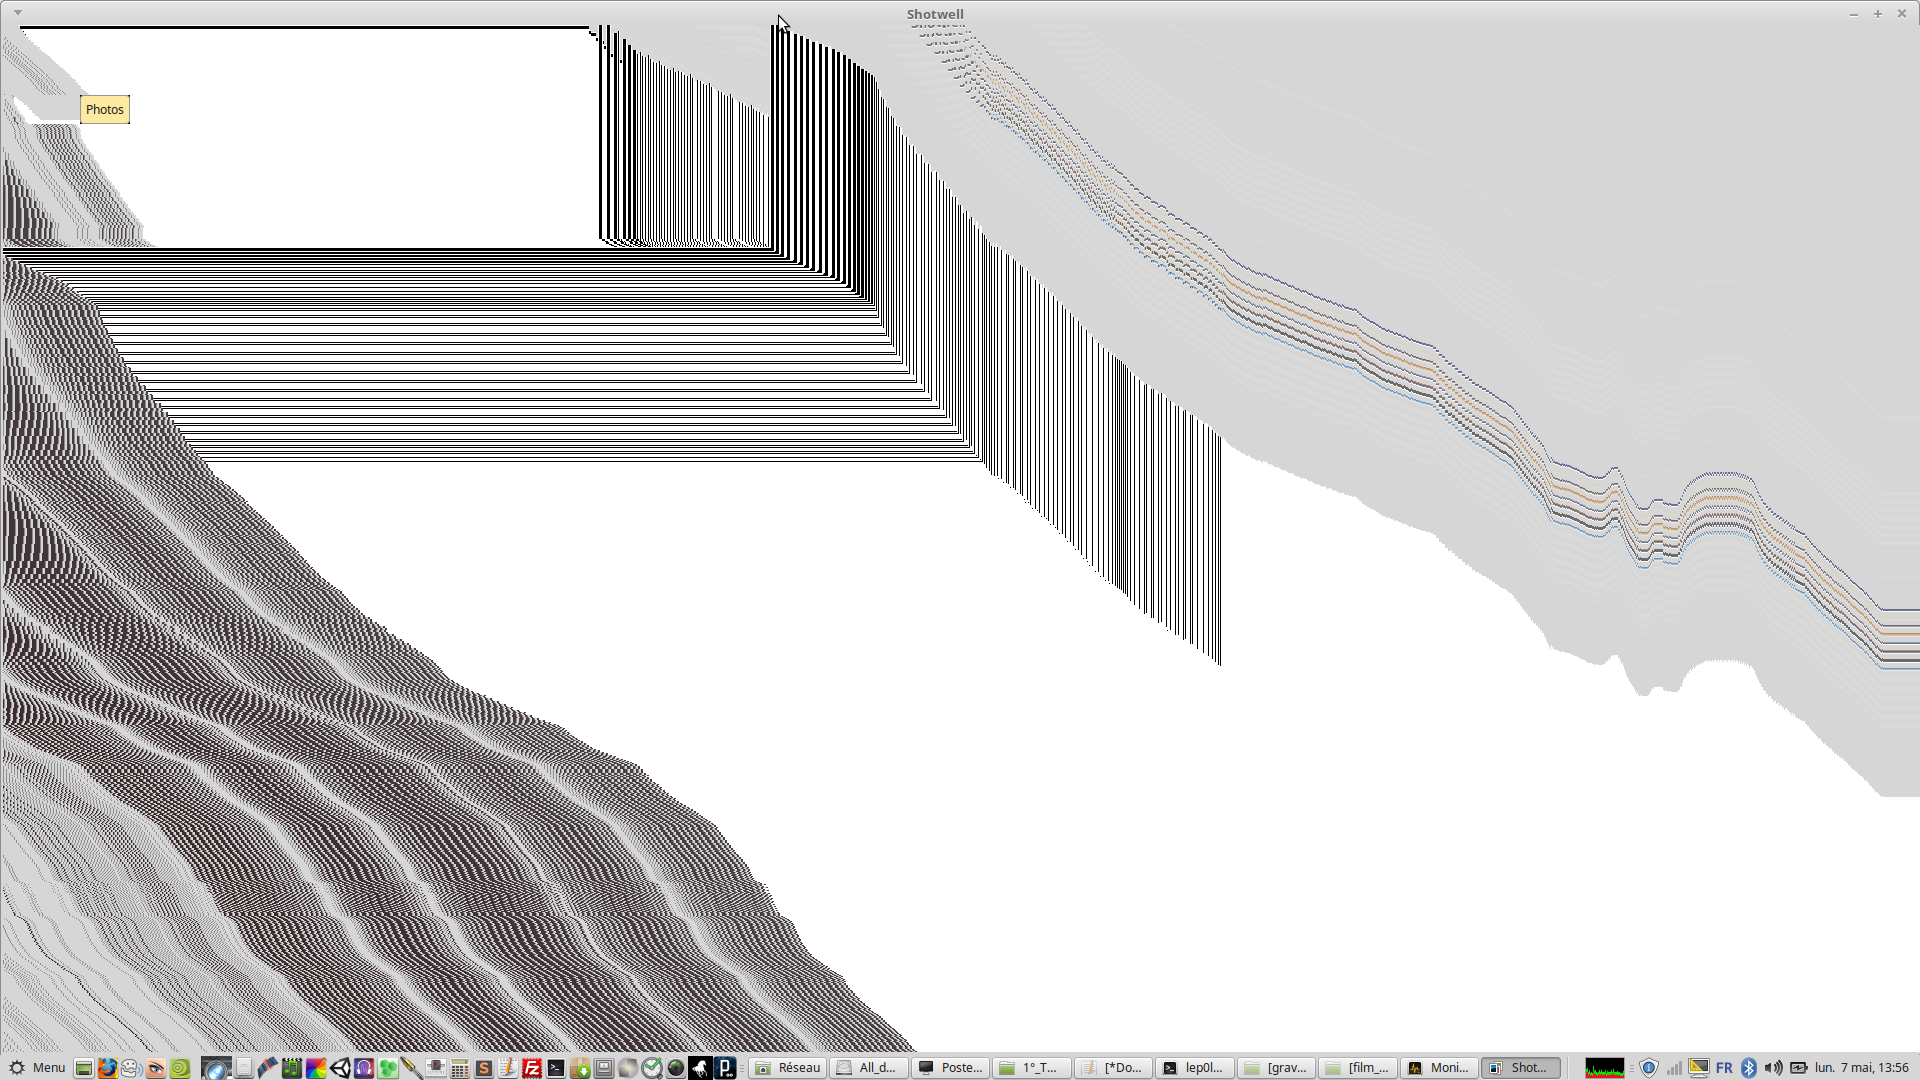Image resolution: width=1920 pixels, height=1080 pixels.
Task: Launch the terminal from the panel launchers
Action: coord(556,1068)
